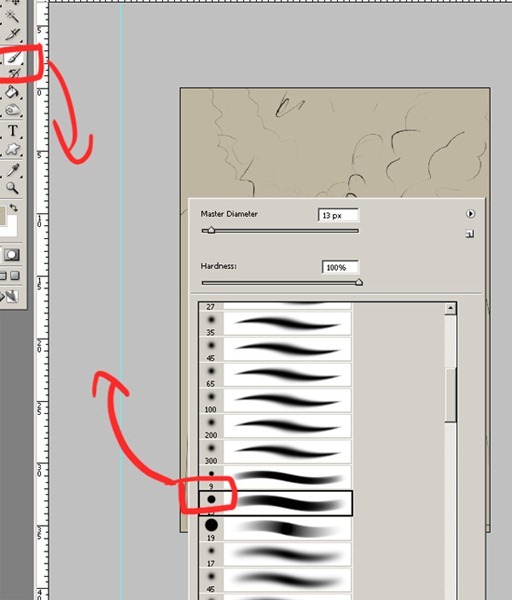Viewport: 512px width, 600px height.
Task: Click the Master Diameter slider handle
Action: pyautogui.click(x=211, y=230)
